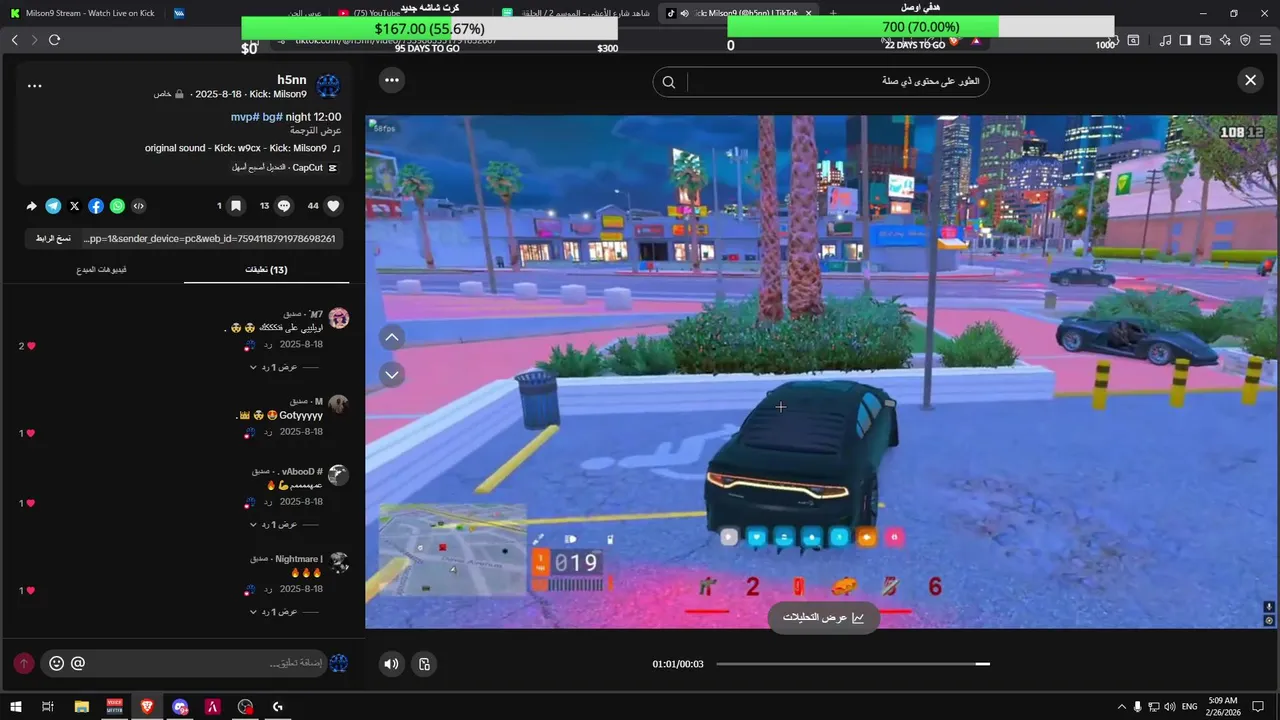Open vAbooD commenter avatar
Image resolution: width=1280 pixels, height=720 pixels.
tap(339, 475)
